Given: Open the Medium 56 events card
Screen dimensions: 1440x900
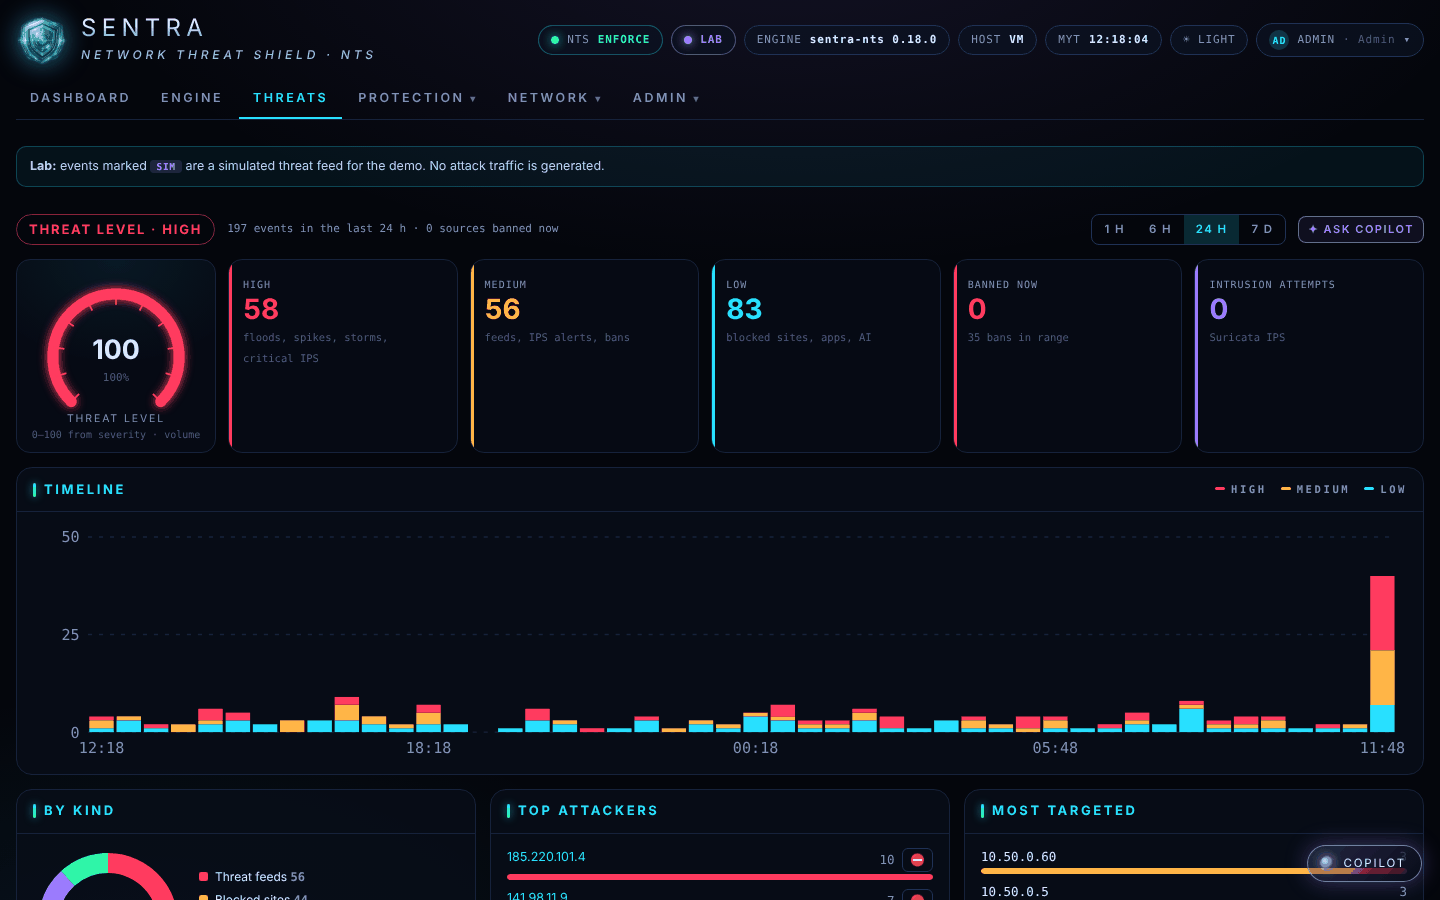Looking at the screenshot, I should (x=585, y=356).
